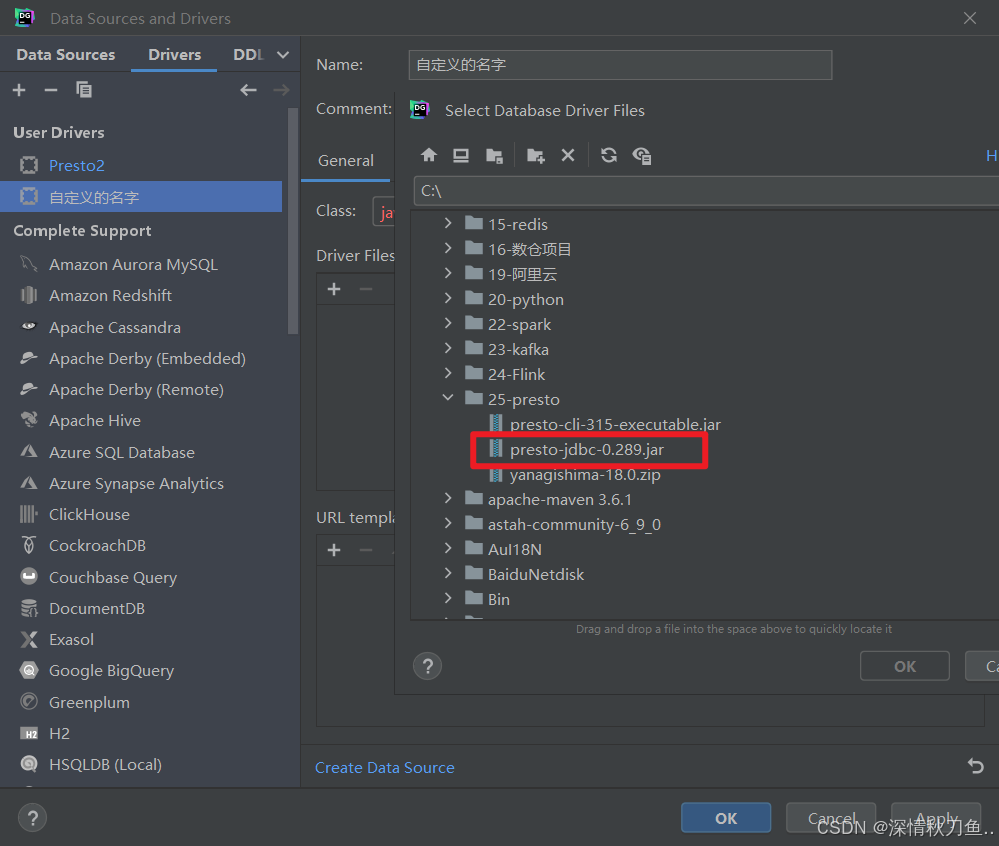Refresh the file tree
999x846 pixels.
point(608,155)
